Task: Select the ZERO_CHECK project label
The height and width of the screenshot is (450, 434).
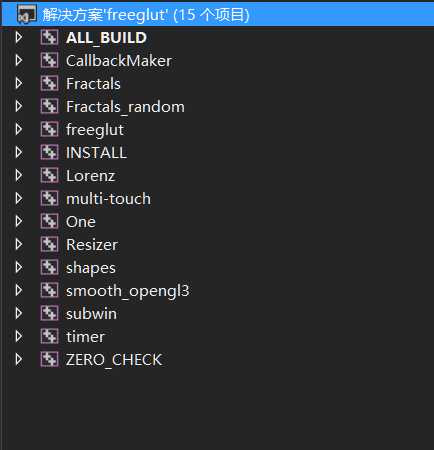Action: tap(114, 360)
